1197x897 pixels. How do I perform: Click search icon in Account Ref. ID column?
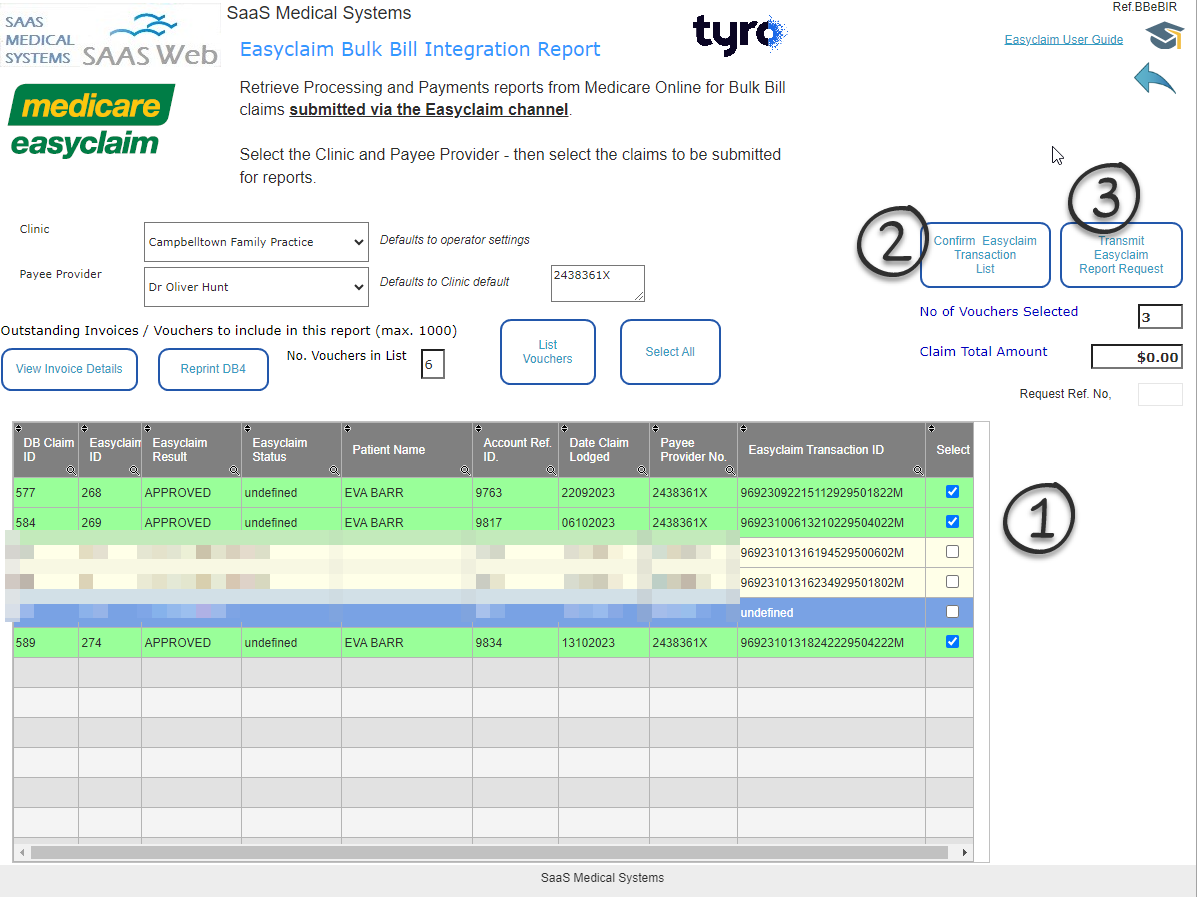point(552,470)
